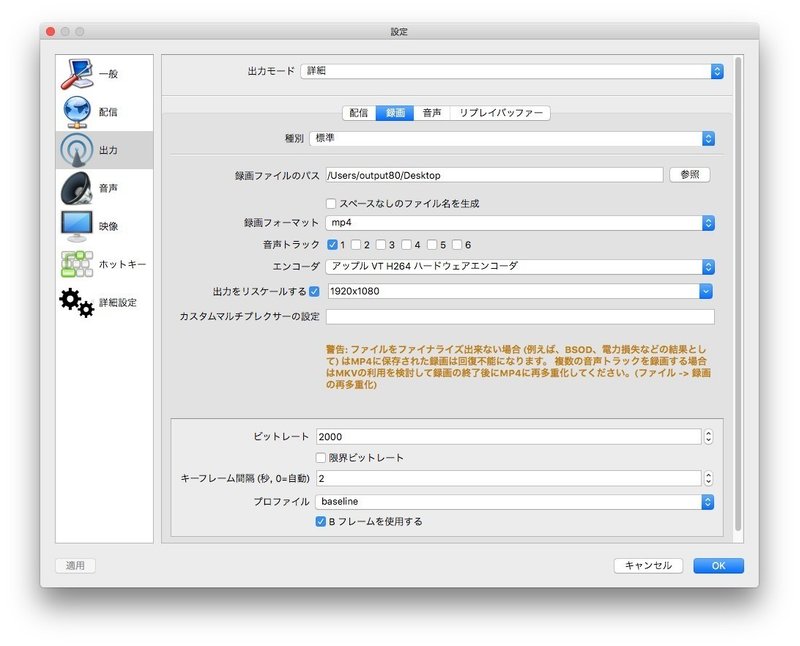Select the 録画 tab
The height and width of the screenshot is (646, 800).
[395, 113]
